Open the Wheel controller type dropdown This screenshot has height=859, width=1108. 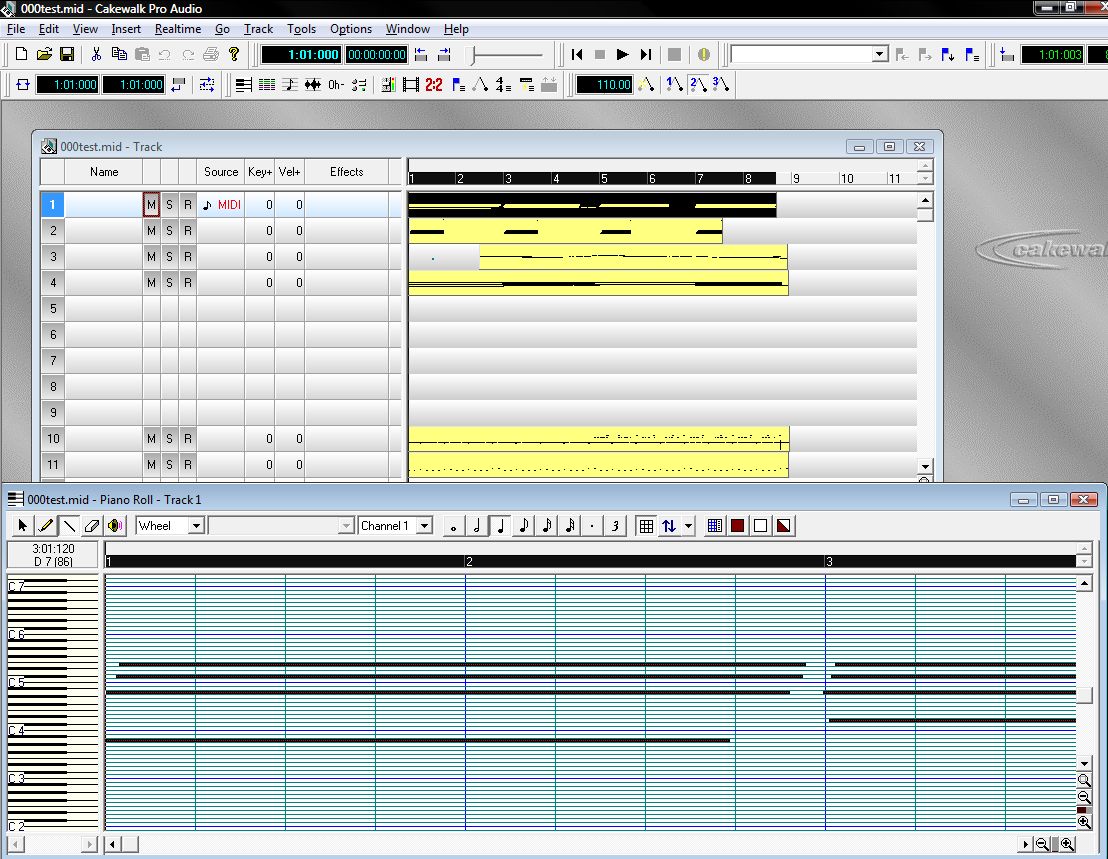click(196, 526)
